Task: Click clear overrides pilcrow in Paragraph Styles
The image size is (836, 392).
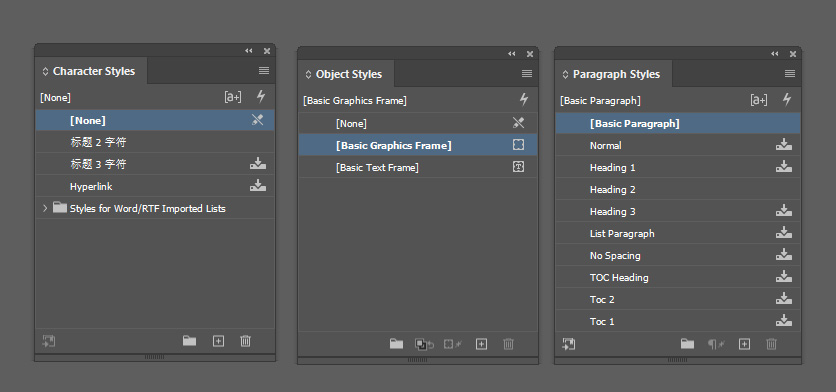Action: pos(716,344)
